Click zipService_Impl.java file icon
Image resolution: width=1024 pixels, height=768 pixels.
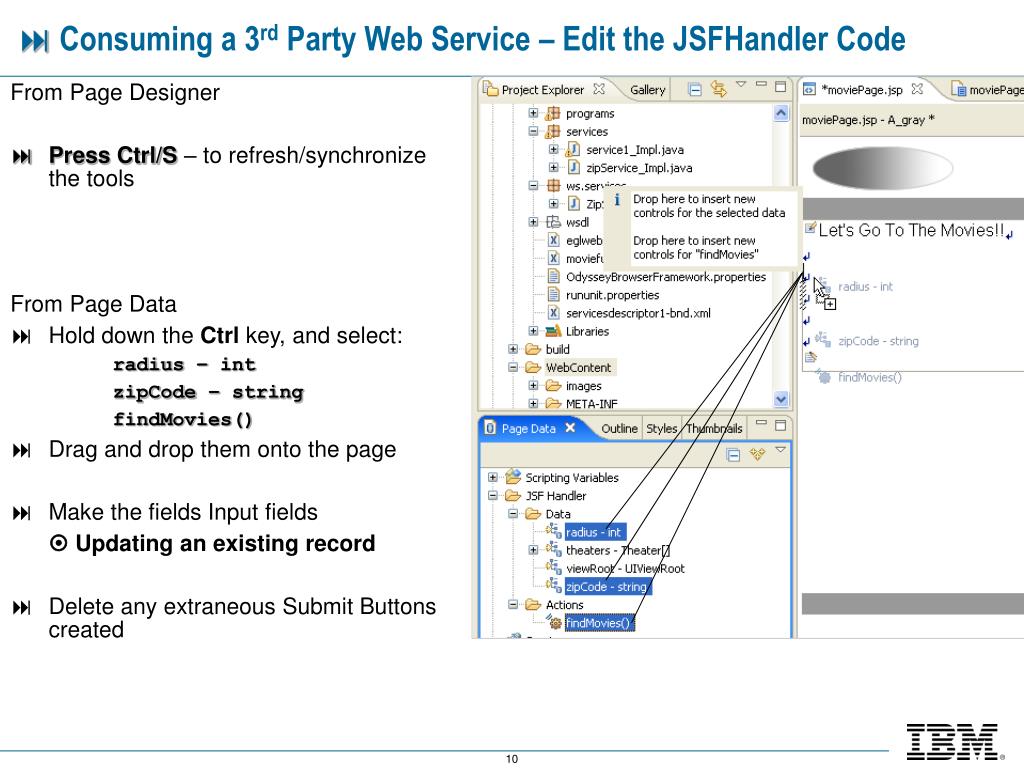[573, 168]
